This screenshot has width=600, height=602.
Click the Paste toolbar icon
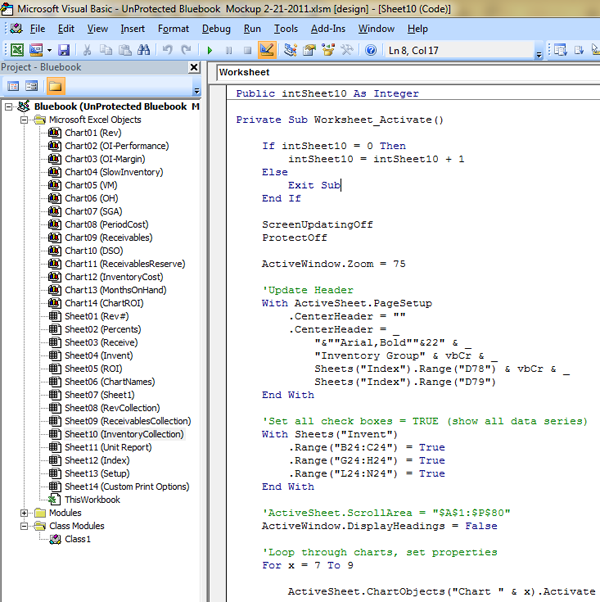[x=125, y=50]
